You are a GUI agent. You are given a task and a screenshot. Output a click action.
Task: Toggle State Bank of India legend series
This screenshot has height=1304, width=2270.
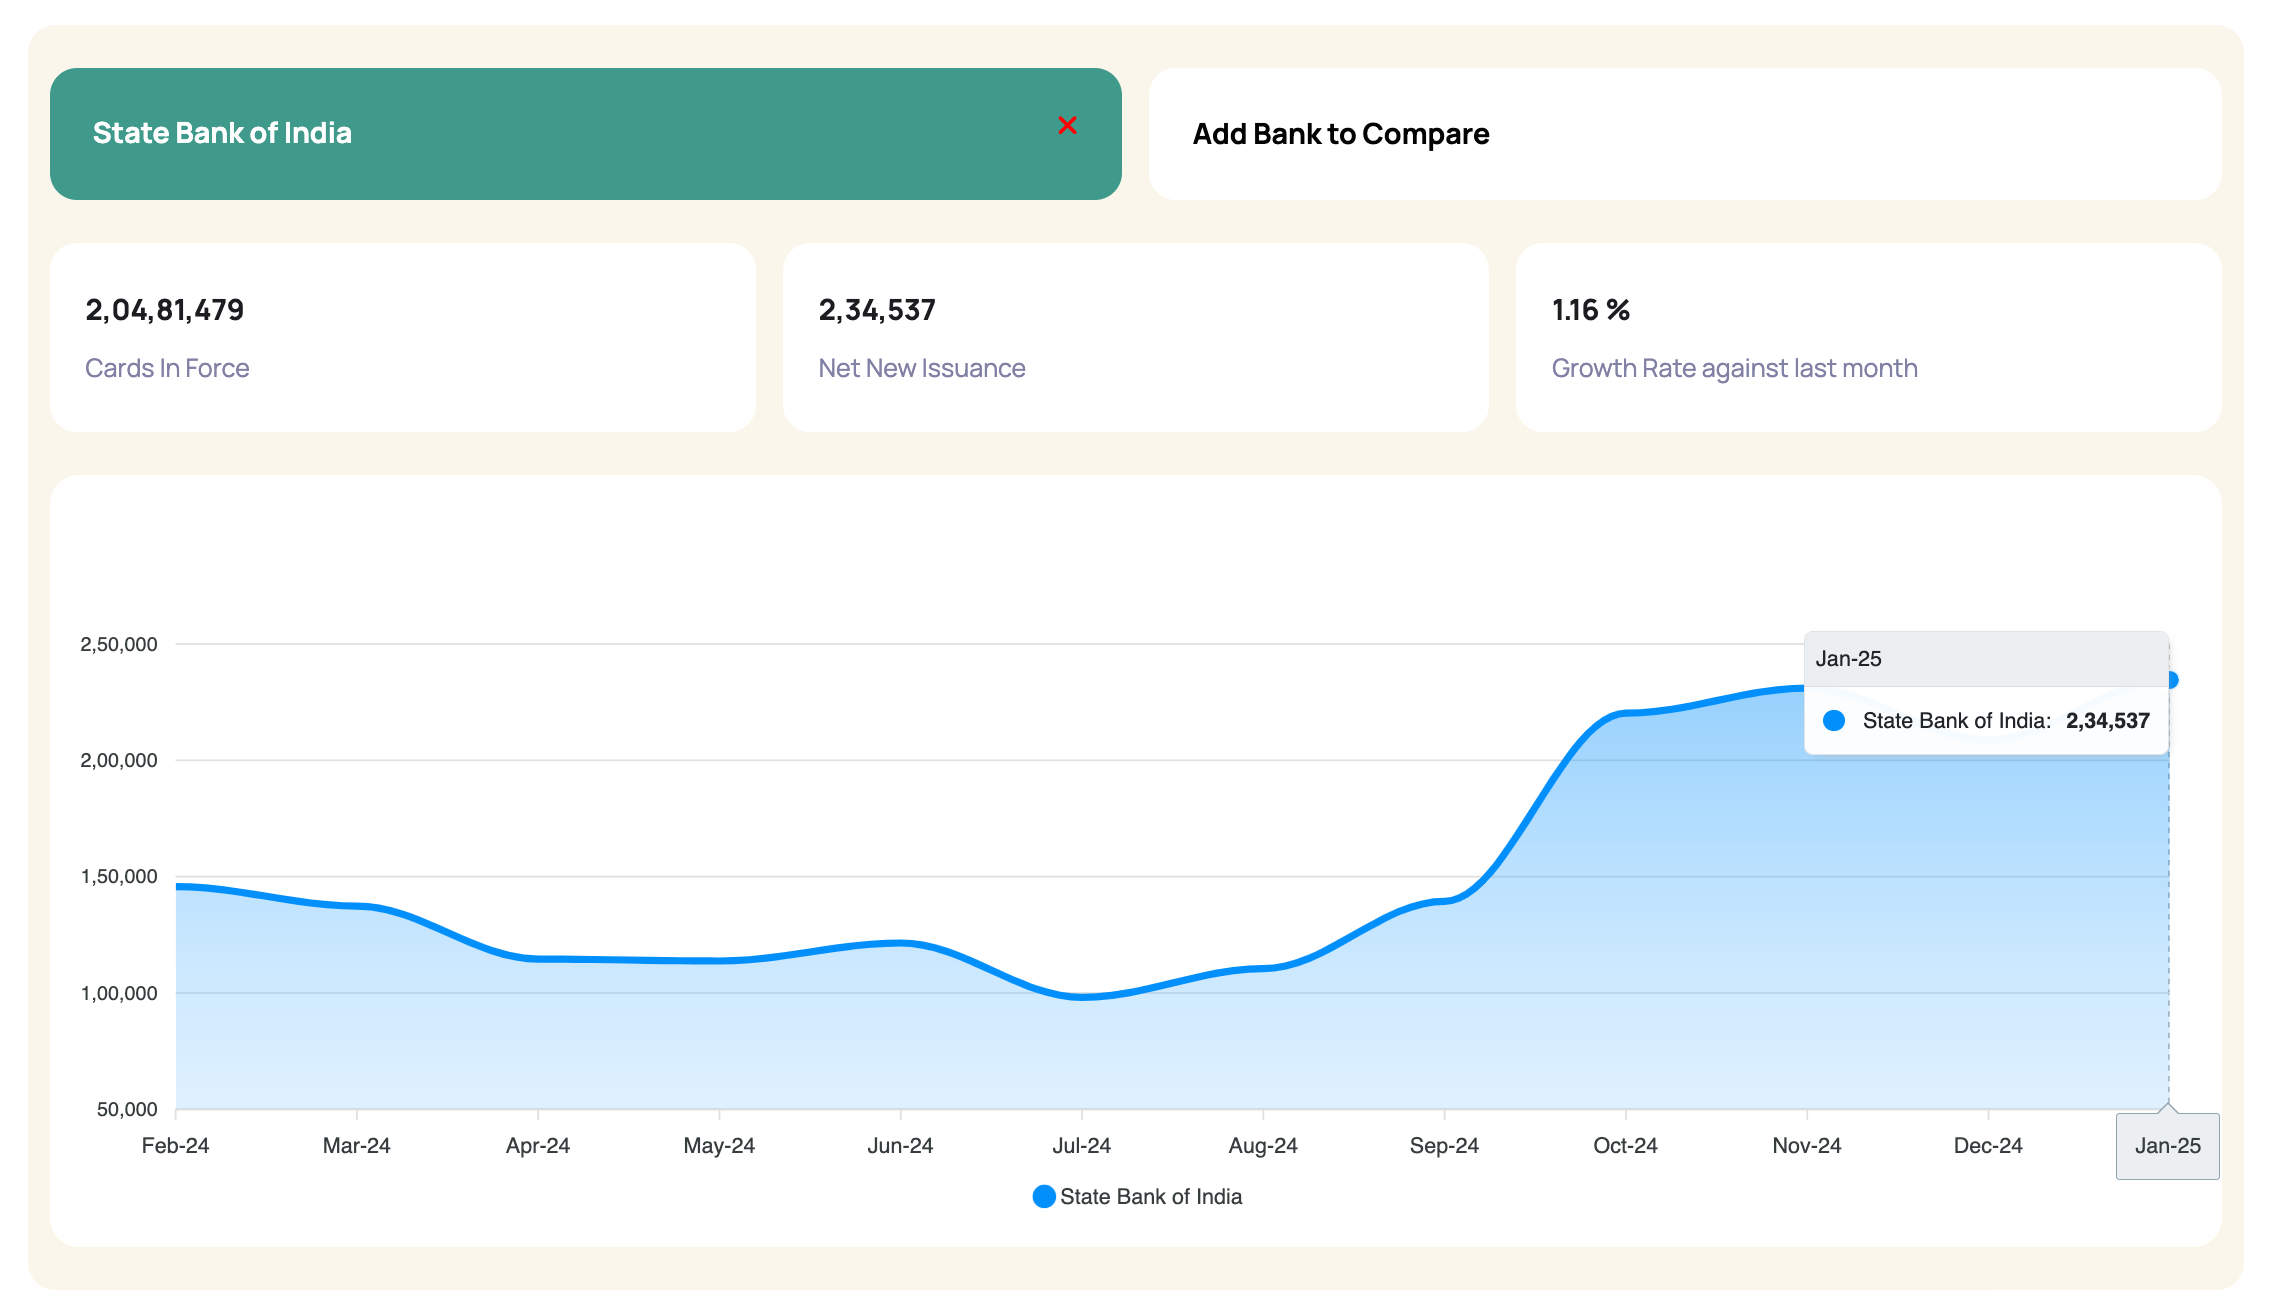click(1150, 1196)
